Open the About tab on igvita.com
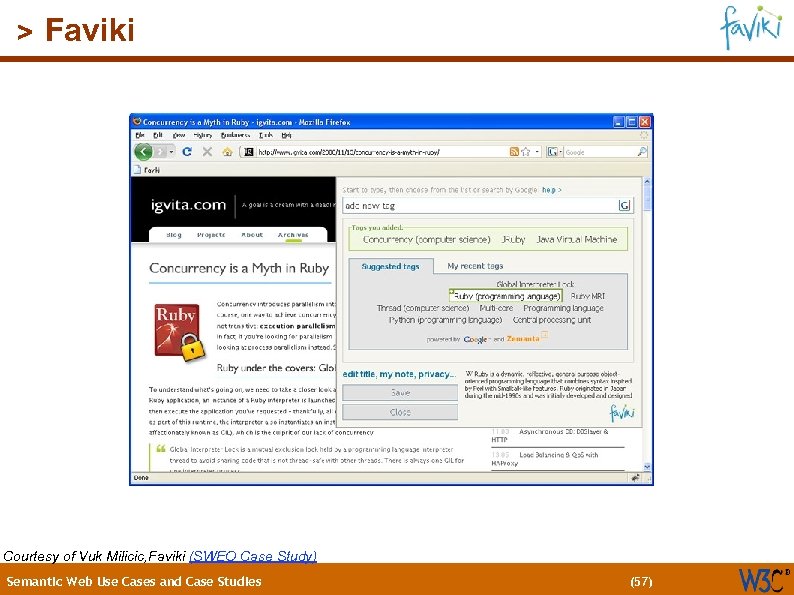794x595 pixels. pyautogui.click(x=252, y=234)
